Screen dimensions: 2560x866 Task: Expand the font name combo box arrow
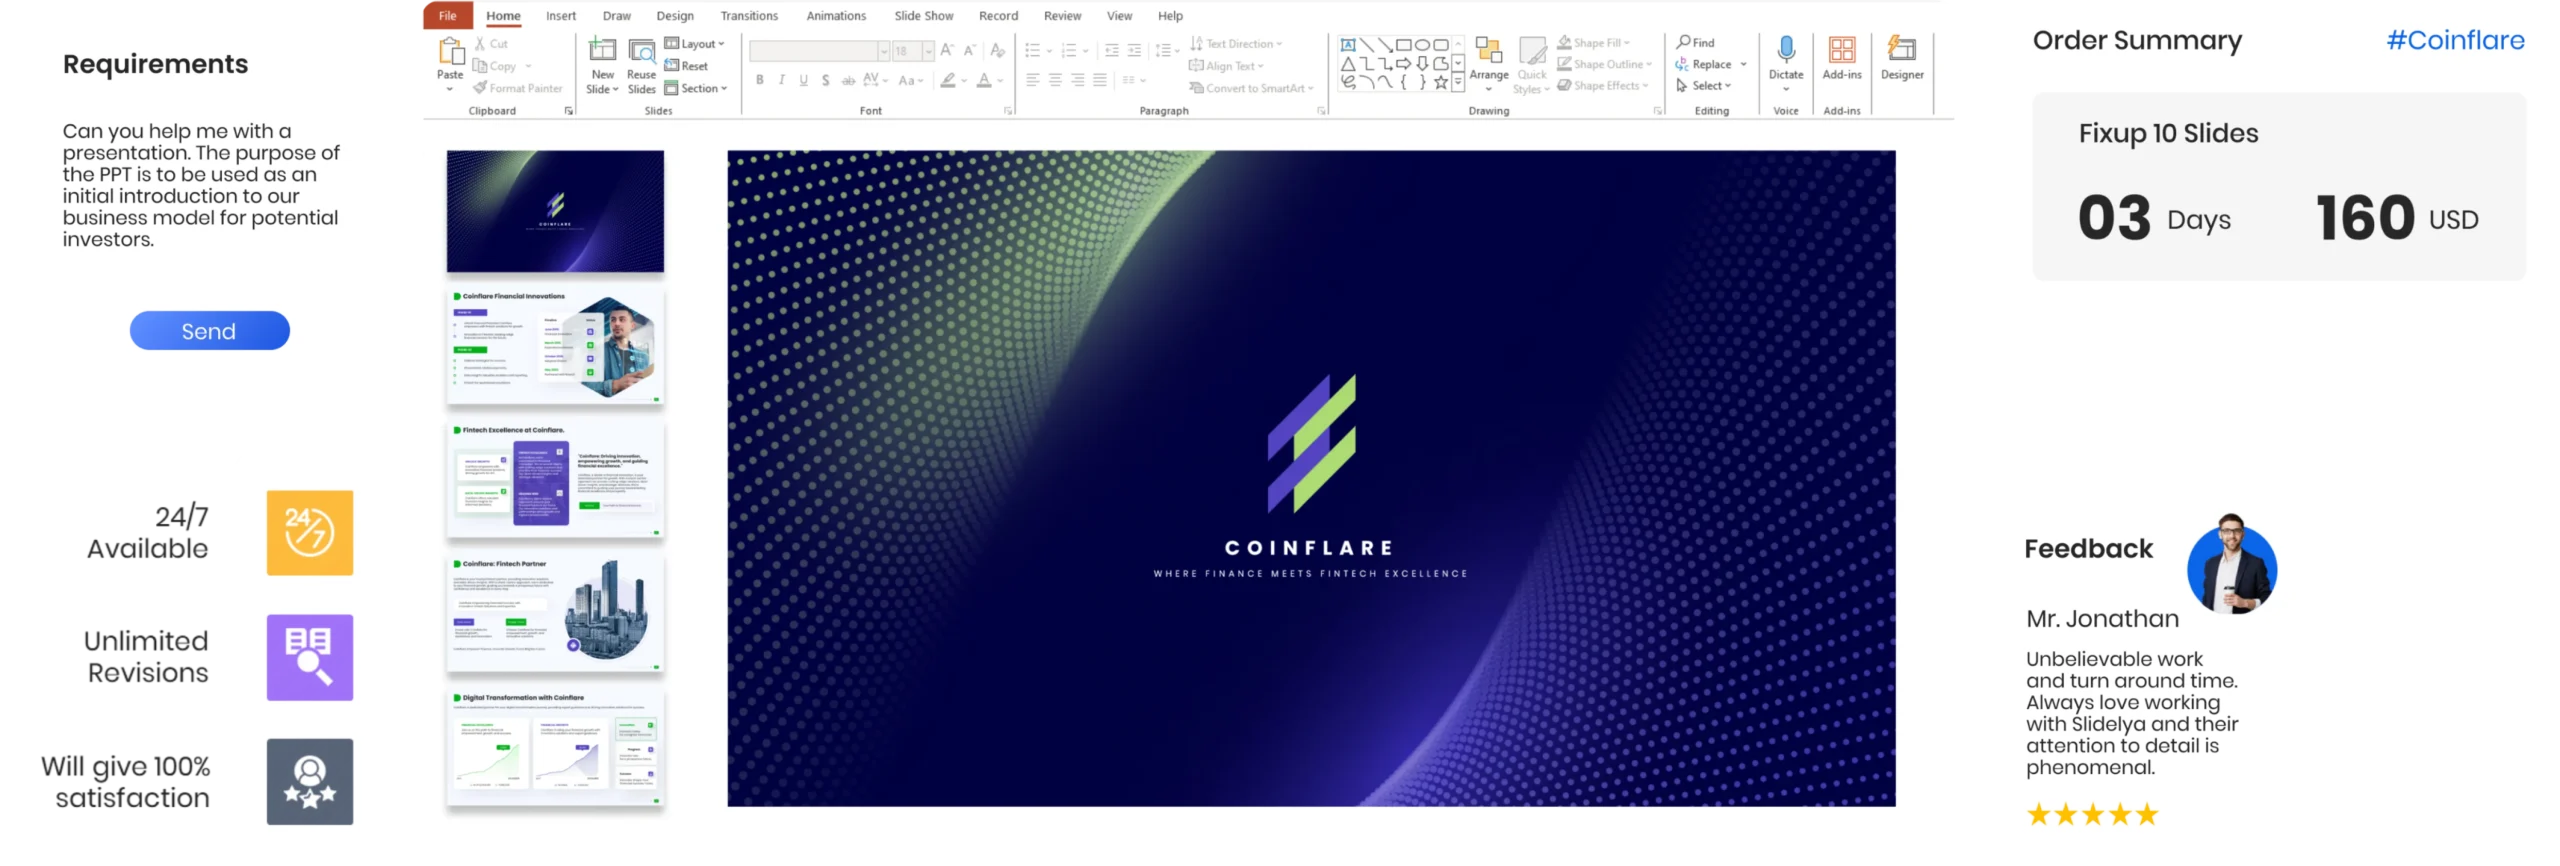pos(884,51)
